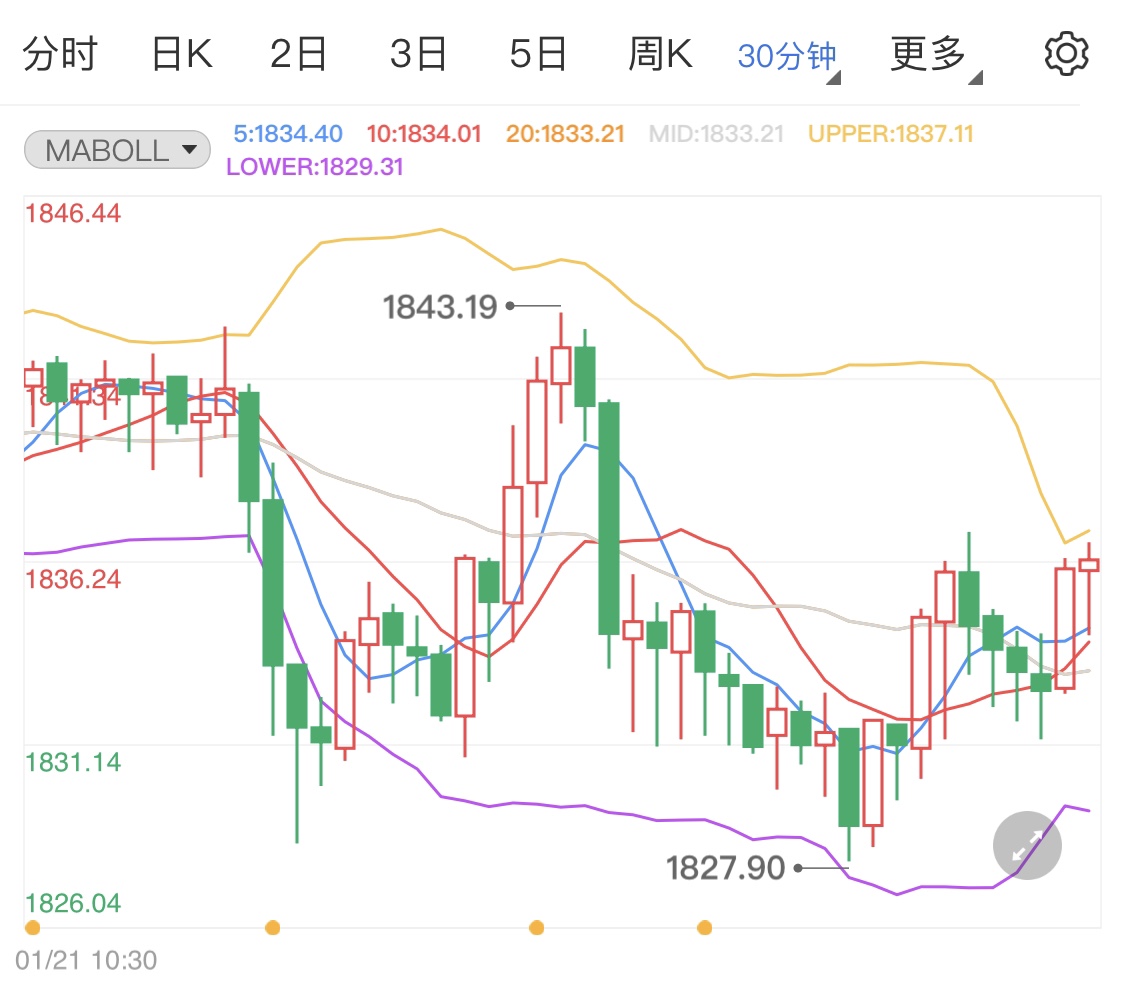Click the 1827.90 low price marker

point(726,868)
